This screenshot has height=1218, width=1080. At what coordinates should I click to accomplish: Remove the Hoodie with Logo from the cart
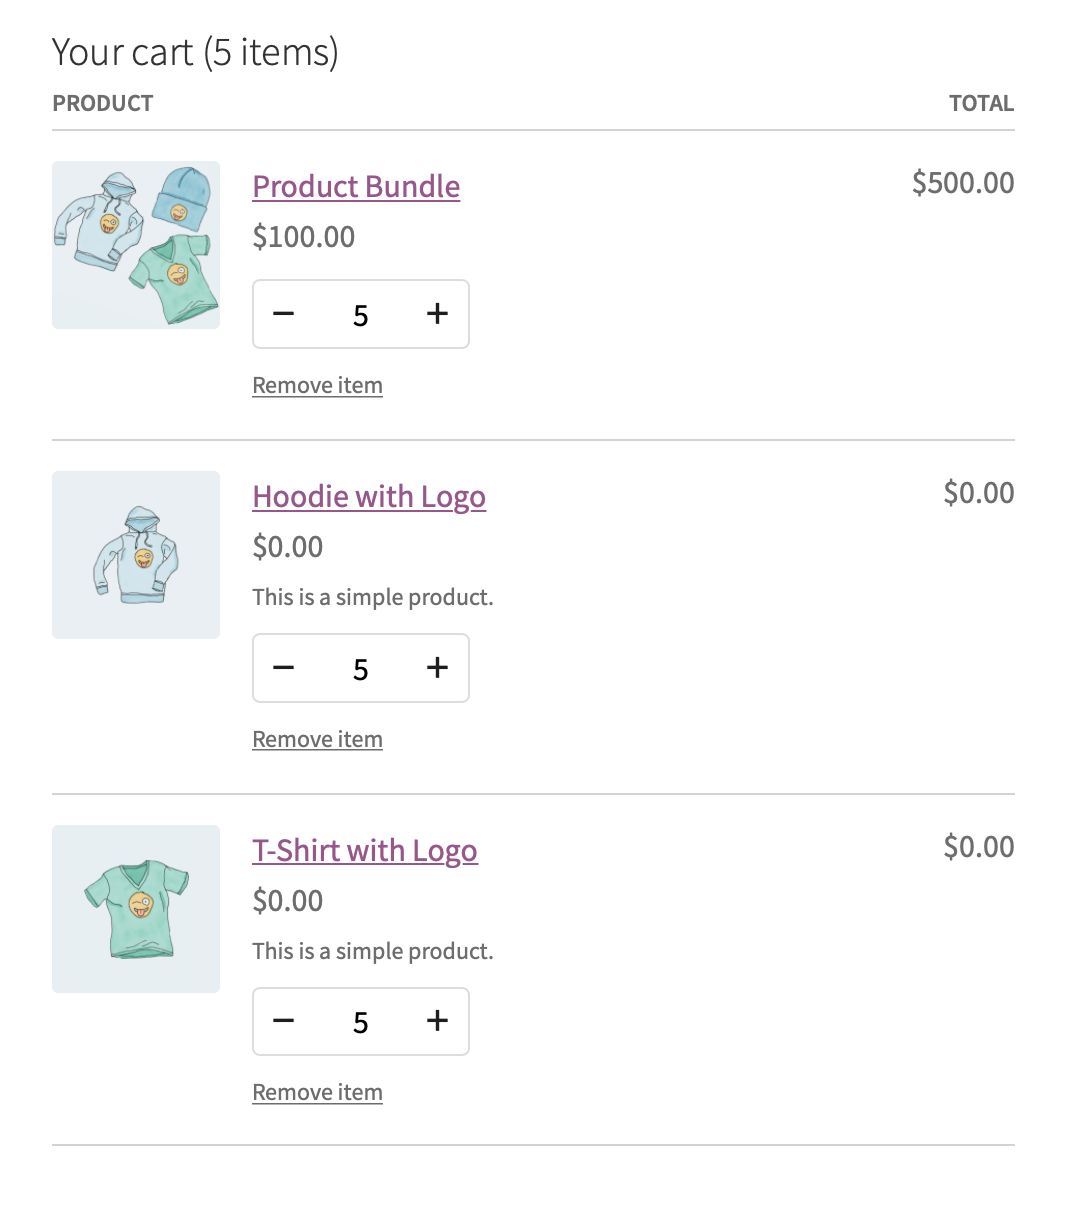317,739
